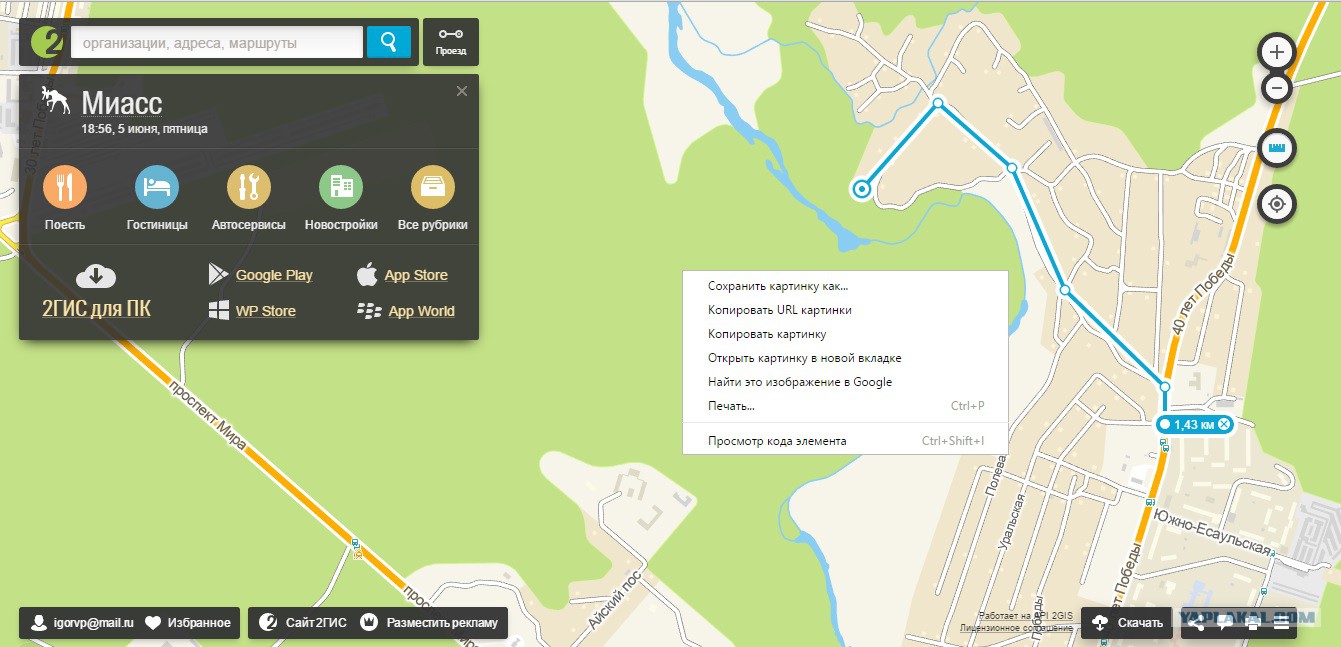This screenshot has height=647, width=1341.
Task: Open Лицензионное соглашение link
Action: pos(1016,628)
